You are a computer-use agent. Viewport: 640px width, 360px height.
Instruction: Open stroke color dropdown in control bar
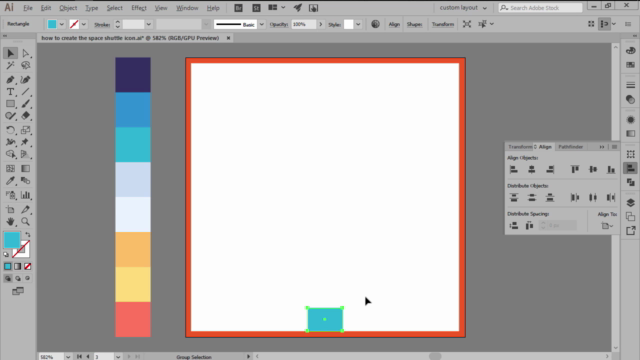tap(84, 24)
